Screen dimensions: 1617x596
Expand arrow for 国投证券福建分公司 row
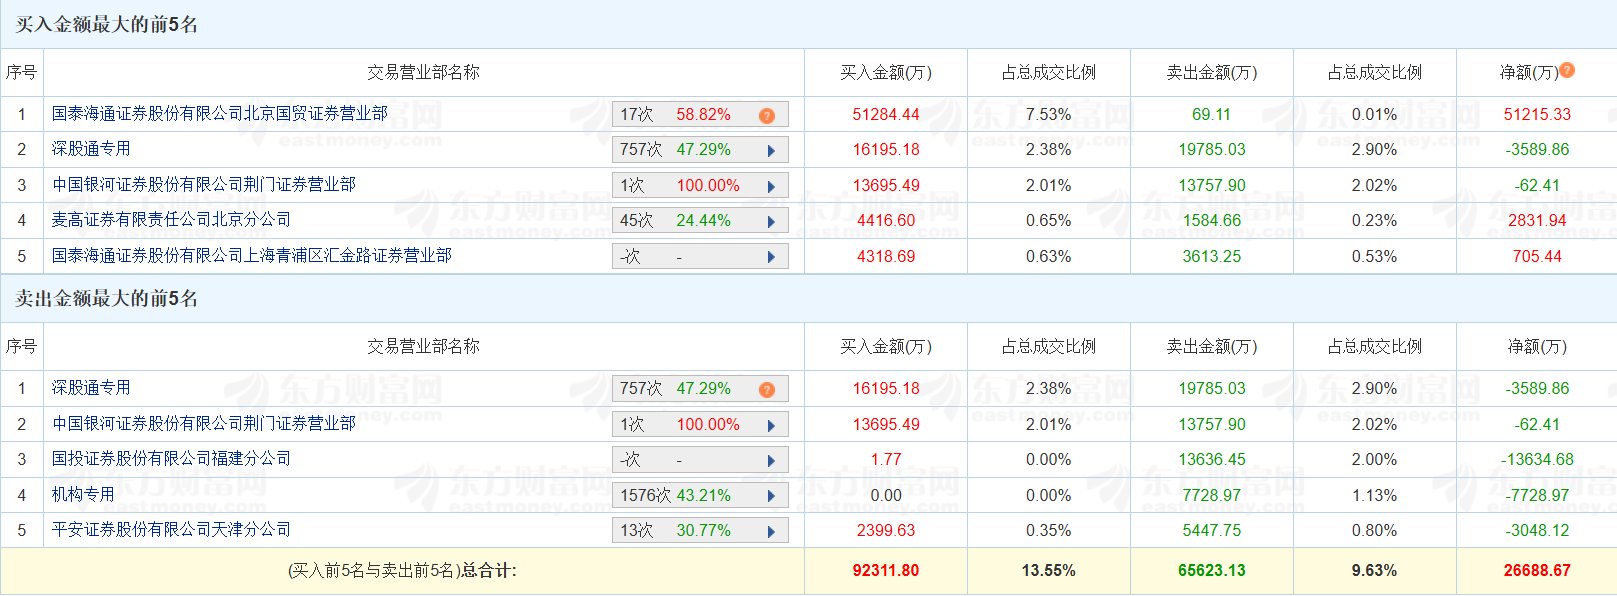coord(771,461)
